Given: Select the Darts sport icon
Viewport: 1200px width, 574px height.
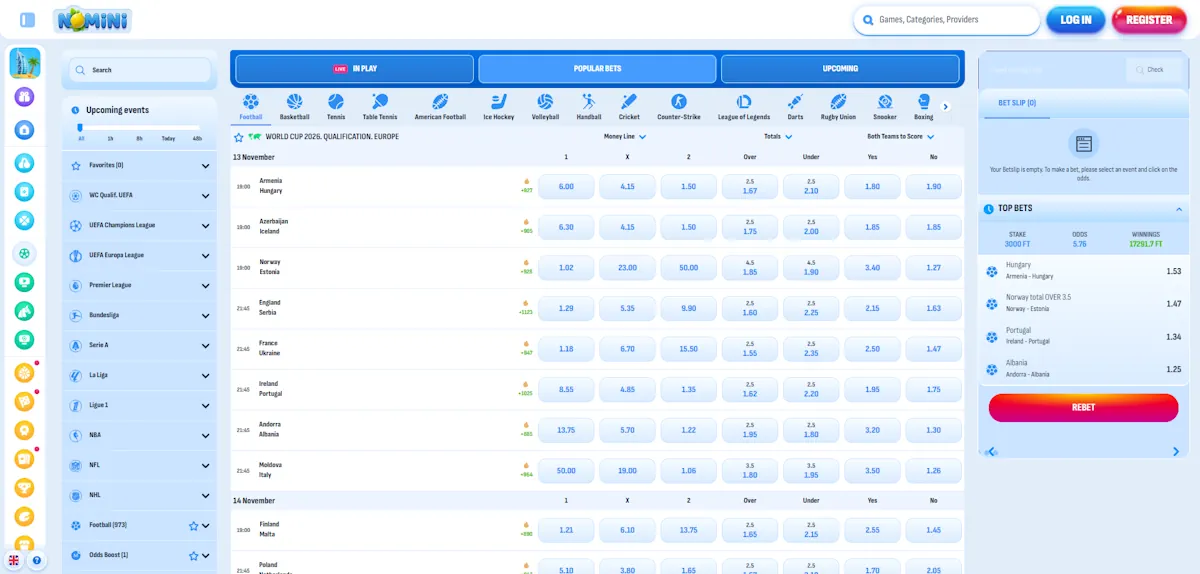Looking at the screenshot, I should point(795,102).
